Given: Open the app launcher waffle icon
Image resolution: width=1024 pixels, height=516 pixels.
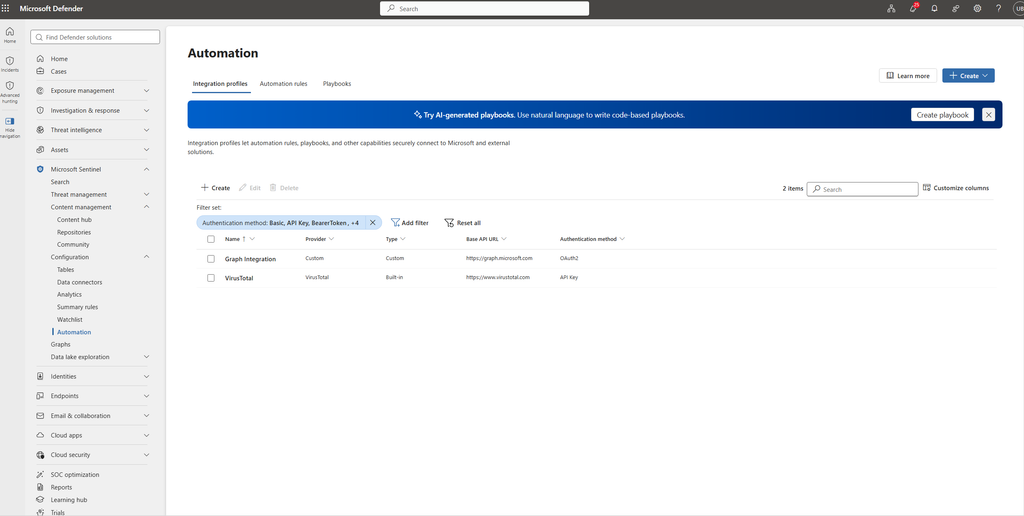Looking at the screenshot, I should tap(5, 8).
